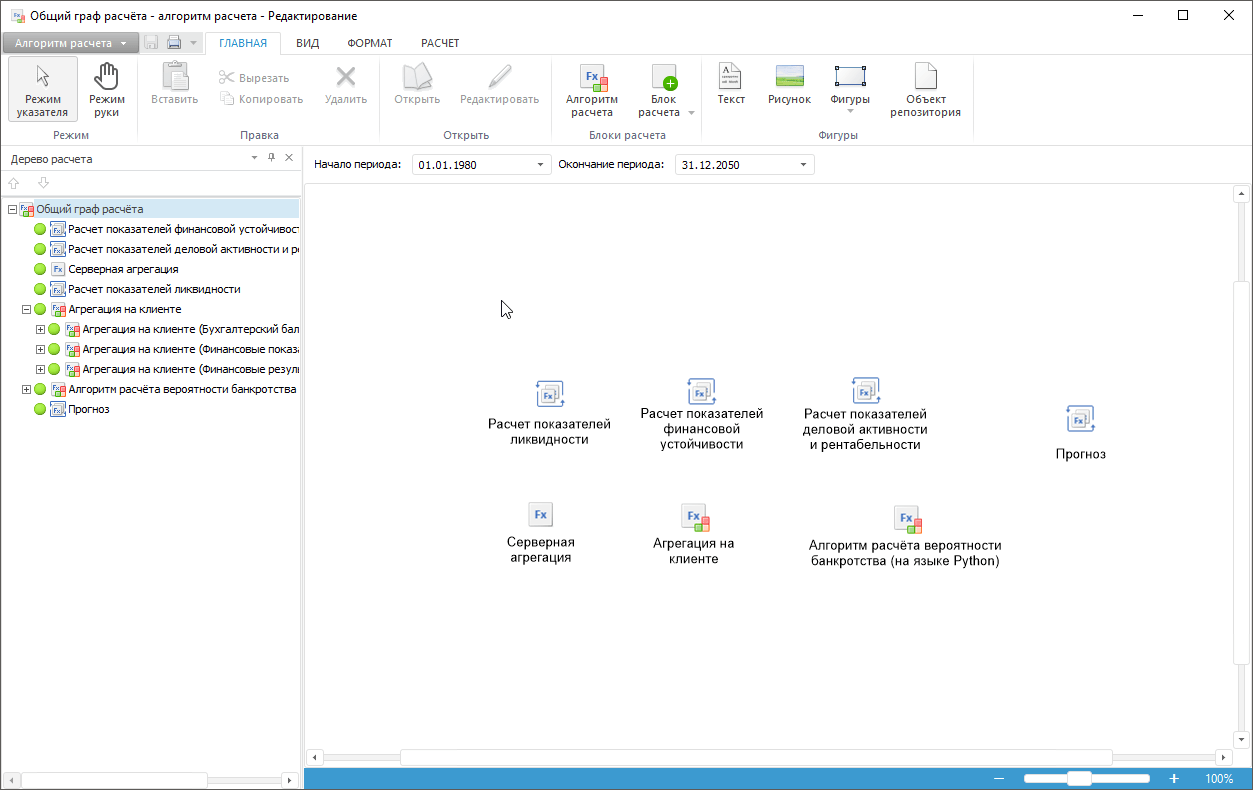This screenshot has height=790, width=1253.
Task: Open the Дерево расчета panel options dropdown arrow
Action: click(254, 158)
